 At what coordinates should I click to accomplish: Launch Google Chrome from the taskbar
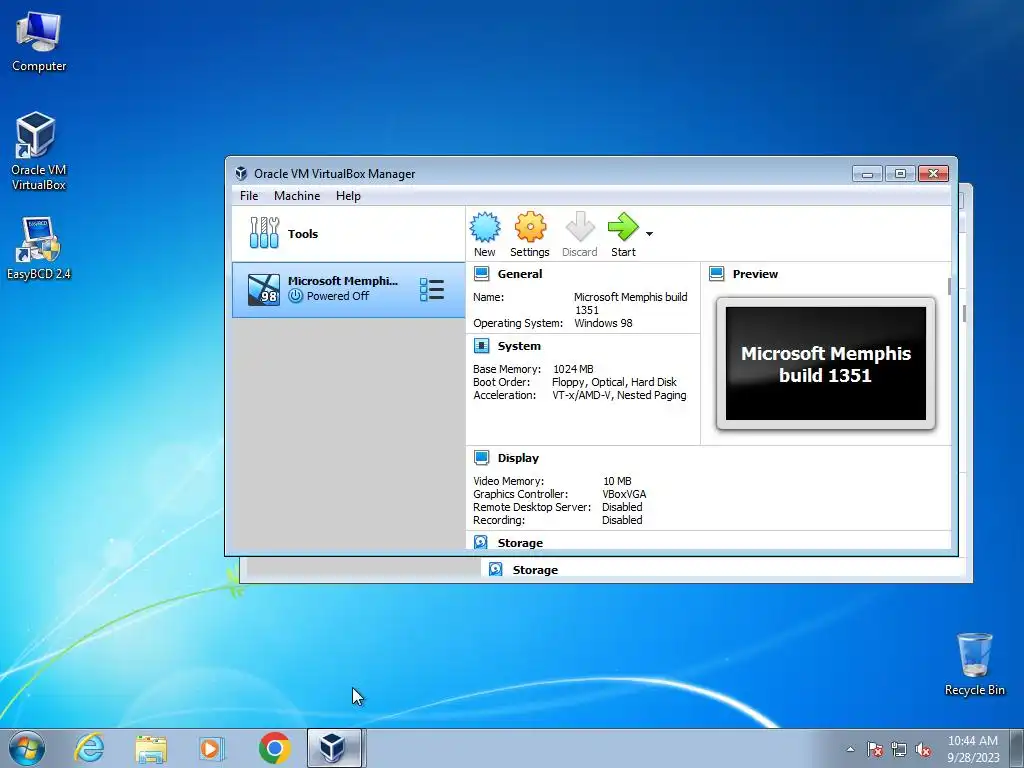tap(274, 748)
